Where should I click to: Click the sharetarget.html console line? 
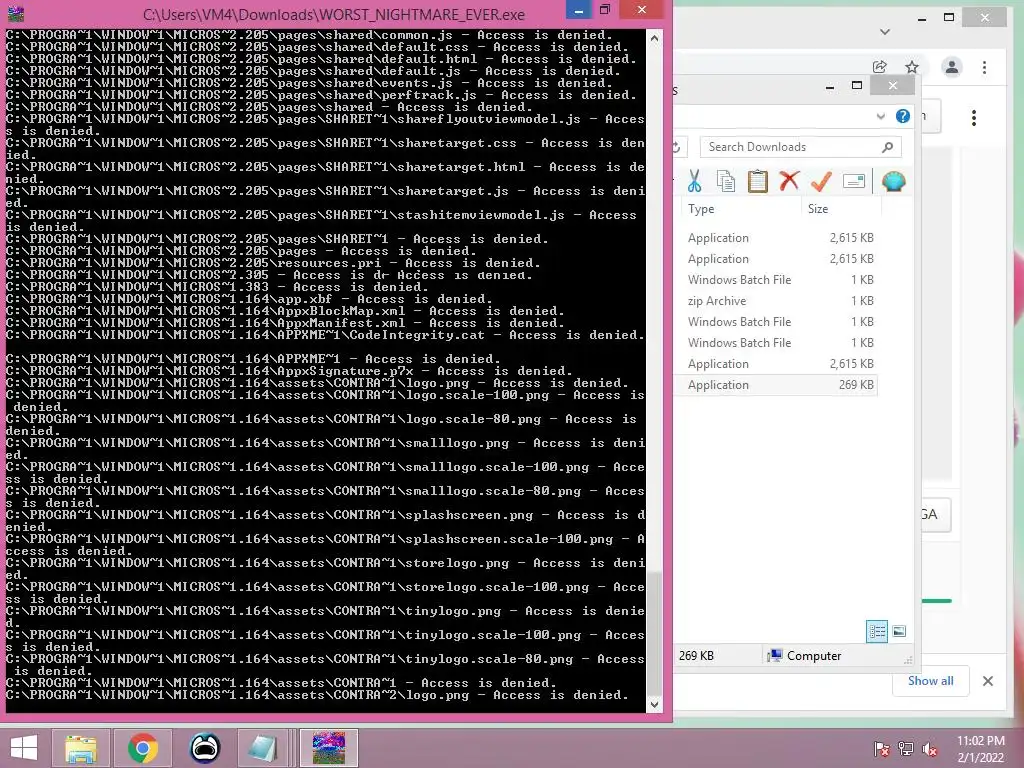coord(325,172)
